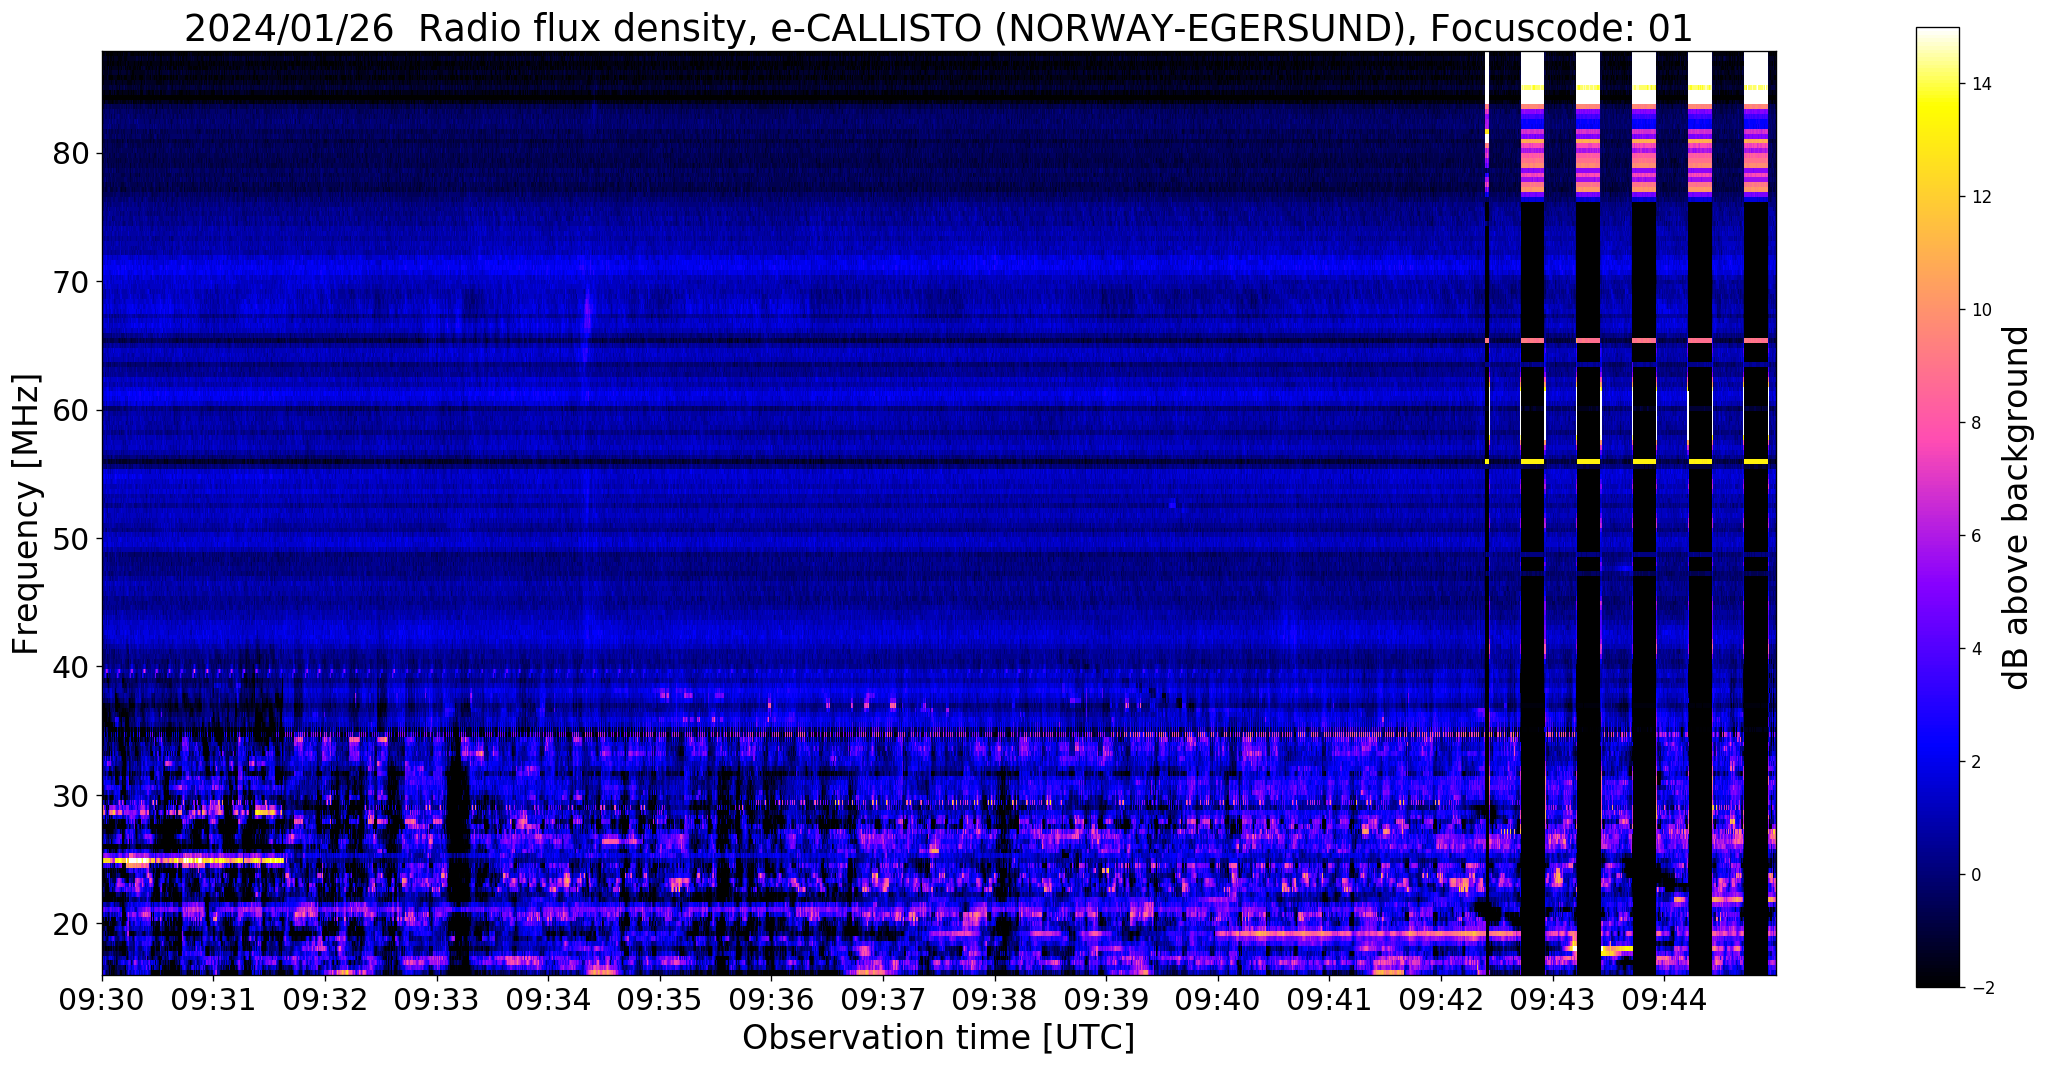
Task: Click the 30 MHz frequency tick label
Action: click(72, 795)
